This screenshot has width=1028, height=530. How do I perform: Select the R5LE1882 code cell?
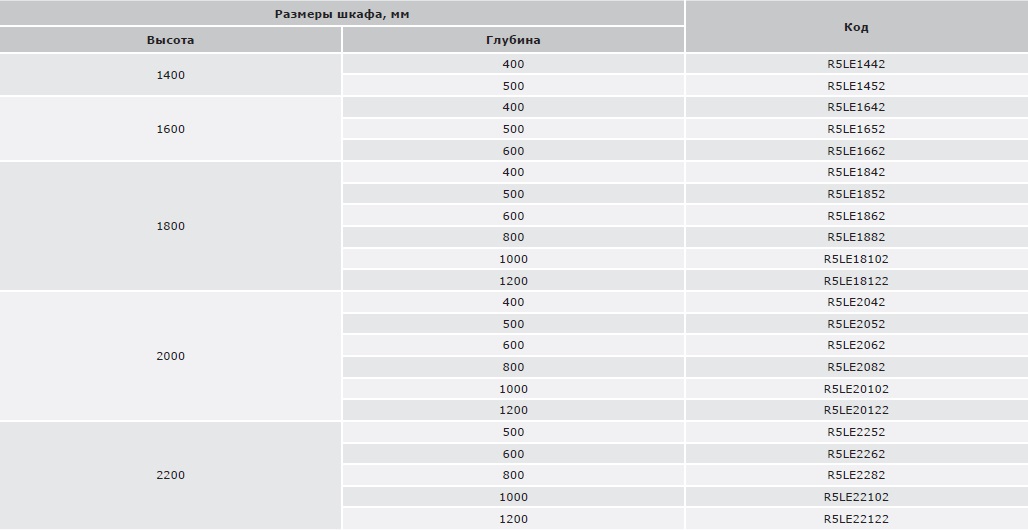856,237
